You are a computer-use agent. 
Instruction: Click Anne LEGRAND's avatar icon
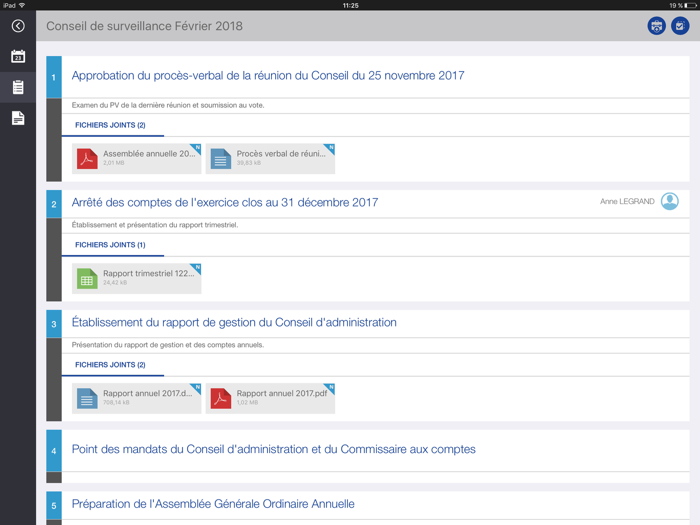[x=670, y=201]
